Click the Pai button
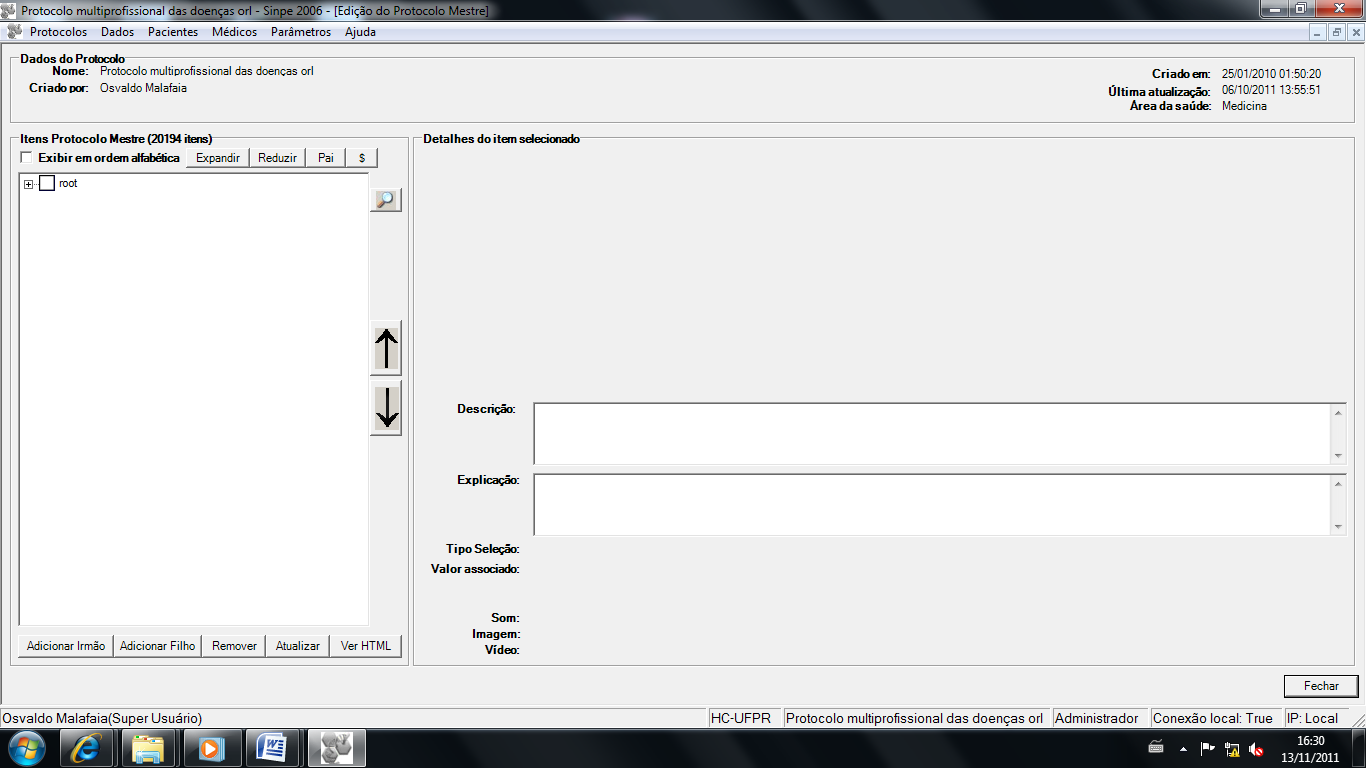1366x768 pixels. point(325,158)
